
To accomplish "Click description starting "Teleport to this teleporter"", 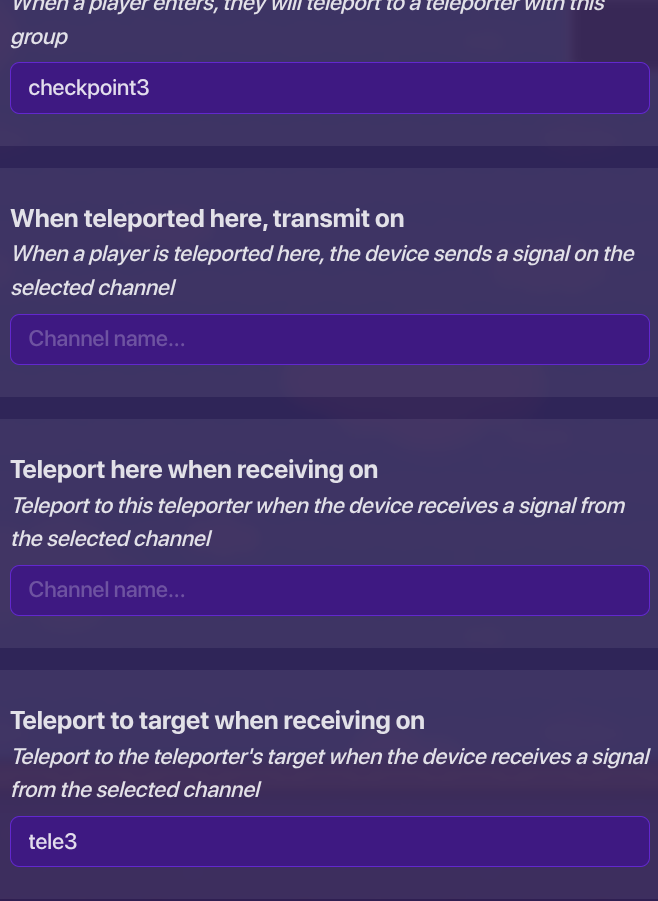I will 318,505.
